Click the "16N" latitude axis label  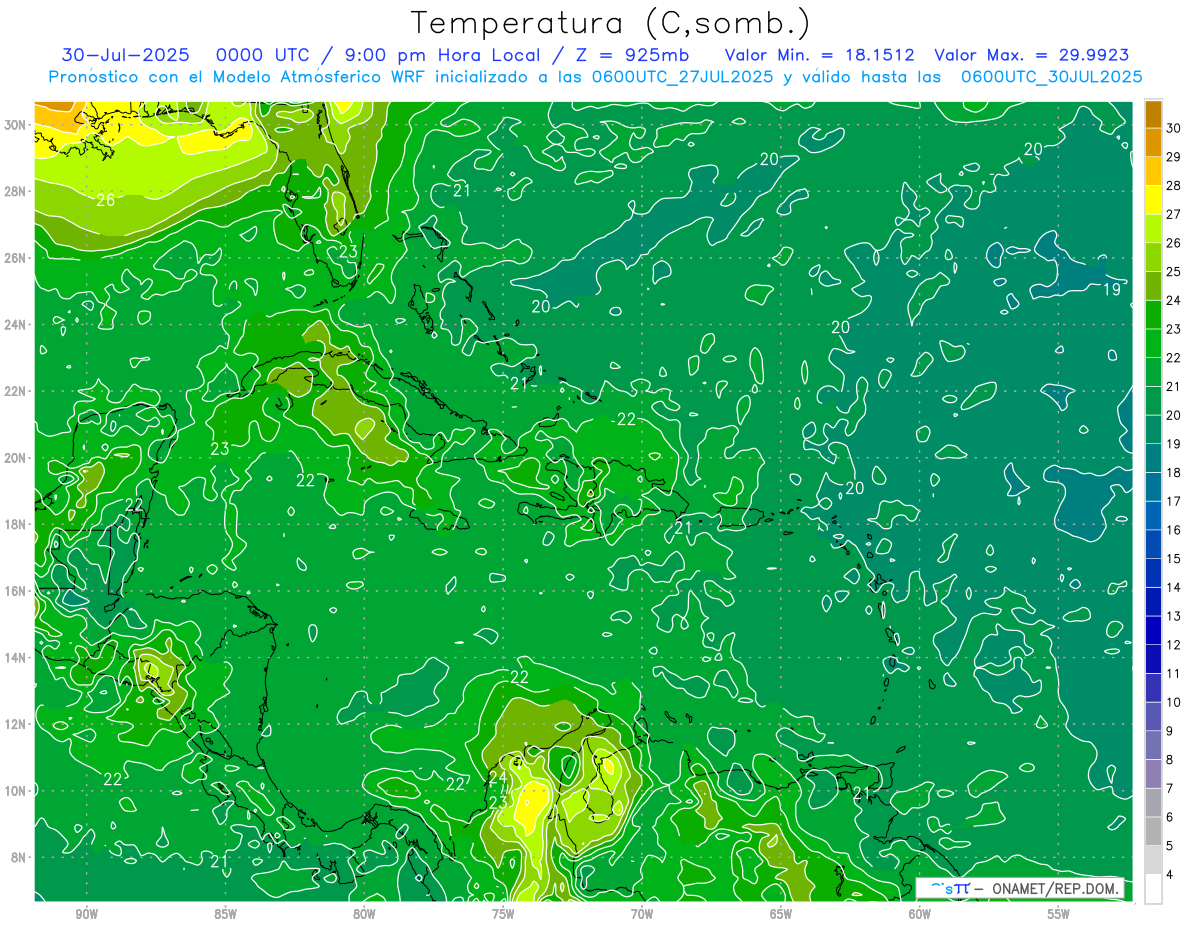pos(16,591)
